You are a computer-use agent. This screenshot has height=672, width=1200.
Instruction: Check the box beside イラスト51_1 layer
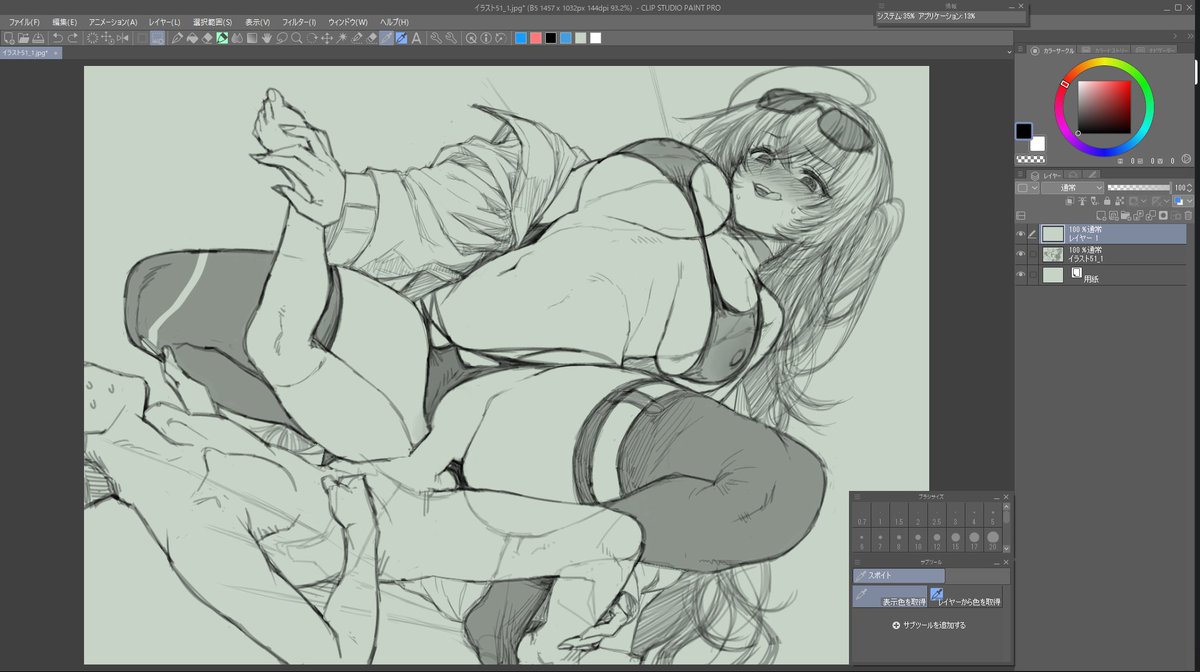[1033, 254]
